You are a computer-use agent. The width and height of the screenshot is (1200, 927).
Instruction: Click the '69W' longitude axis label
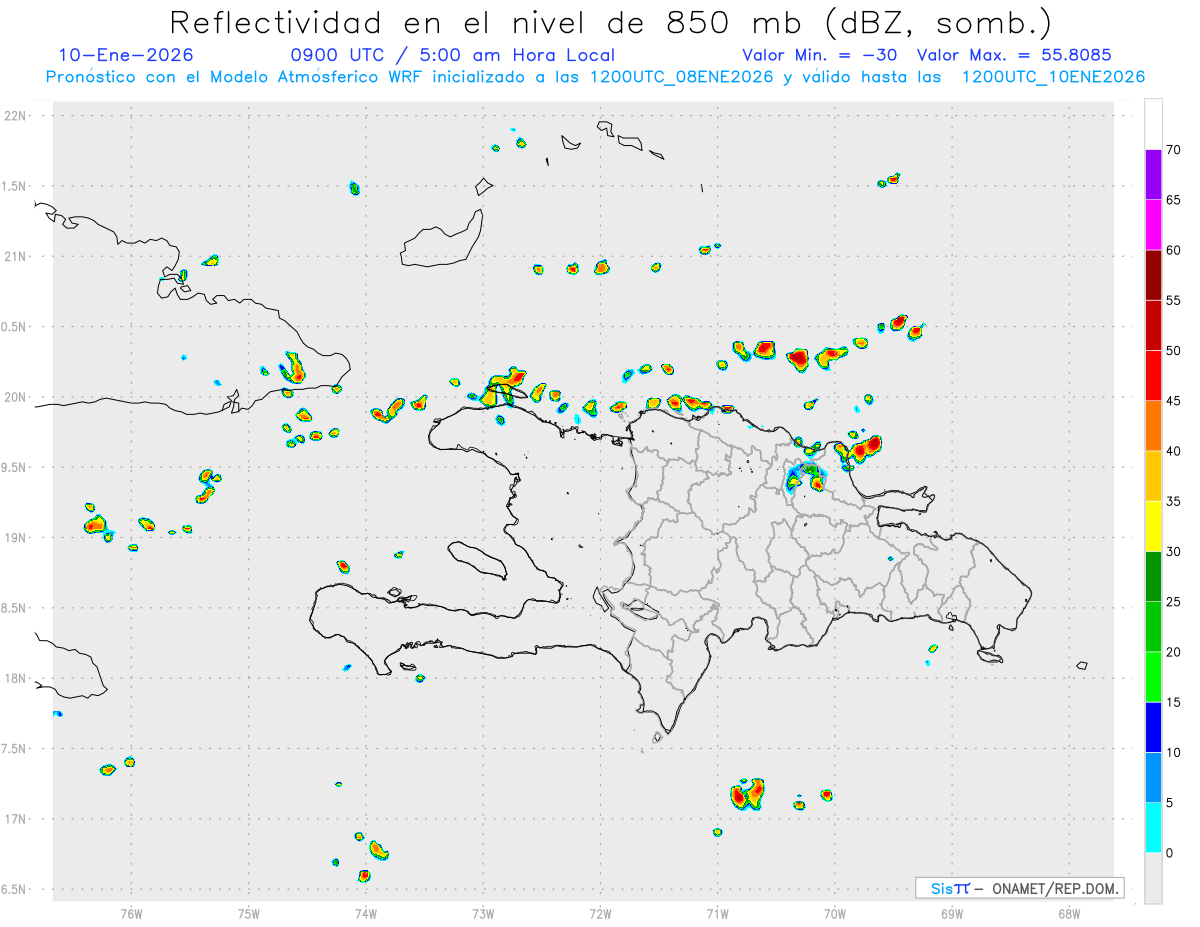(x=952, y=913)
